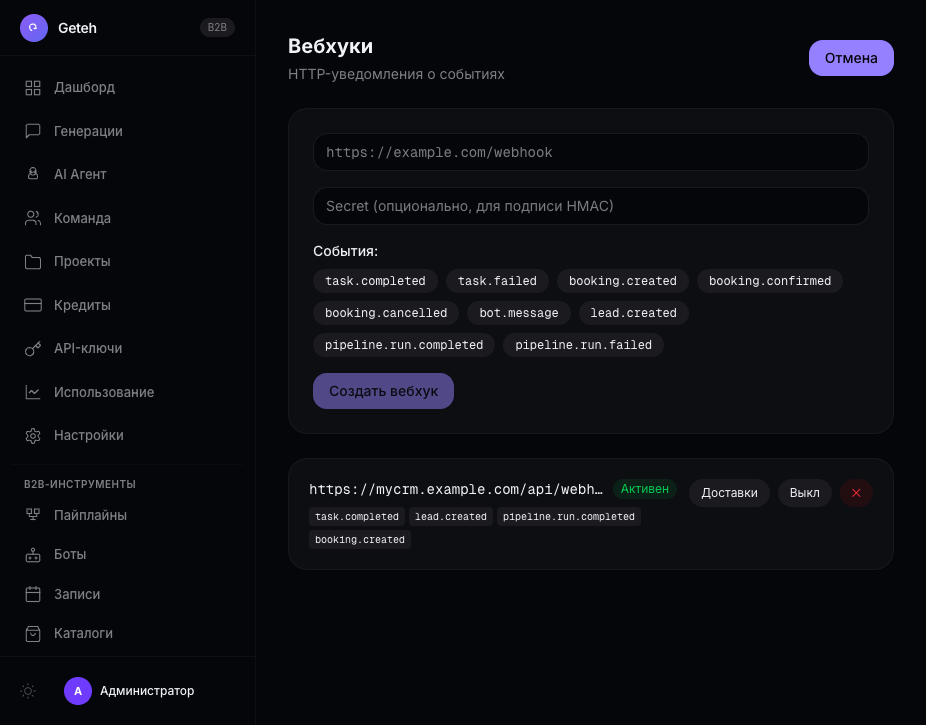Open the Записи menu item
The height and width of the screenshot is (725, 926).
[77, 594]
